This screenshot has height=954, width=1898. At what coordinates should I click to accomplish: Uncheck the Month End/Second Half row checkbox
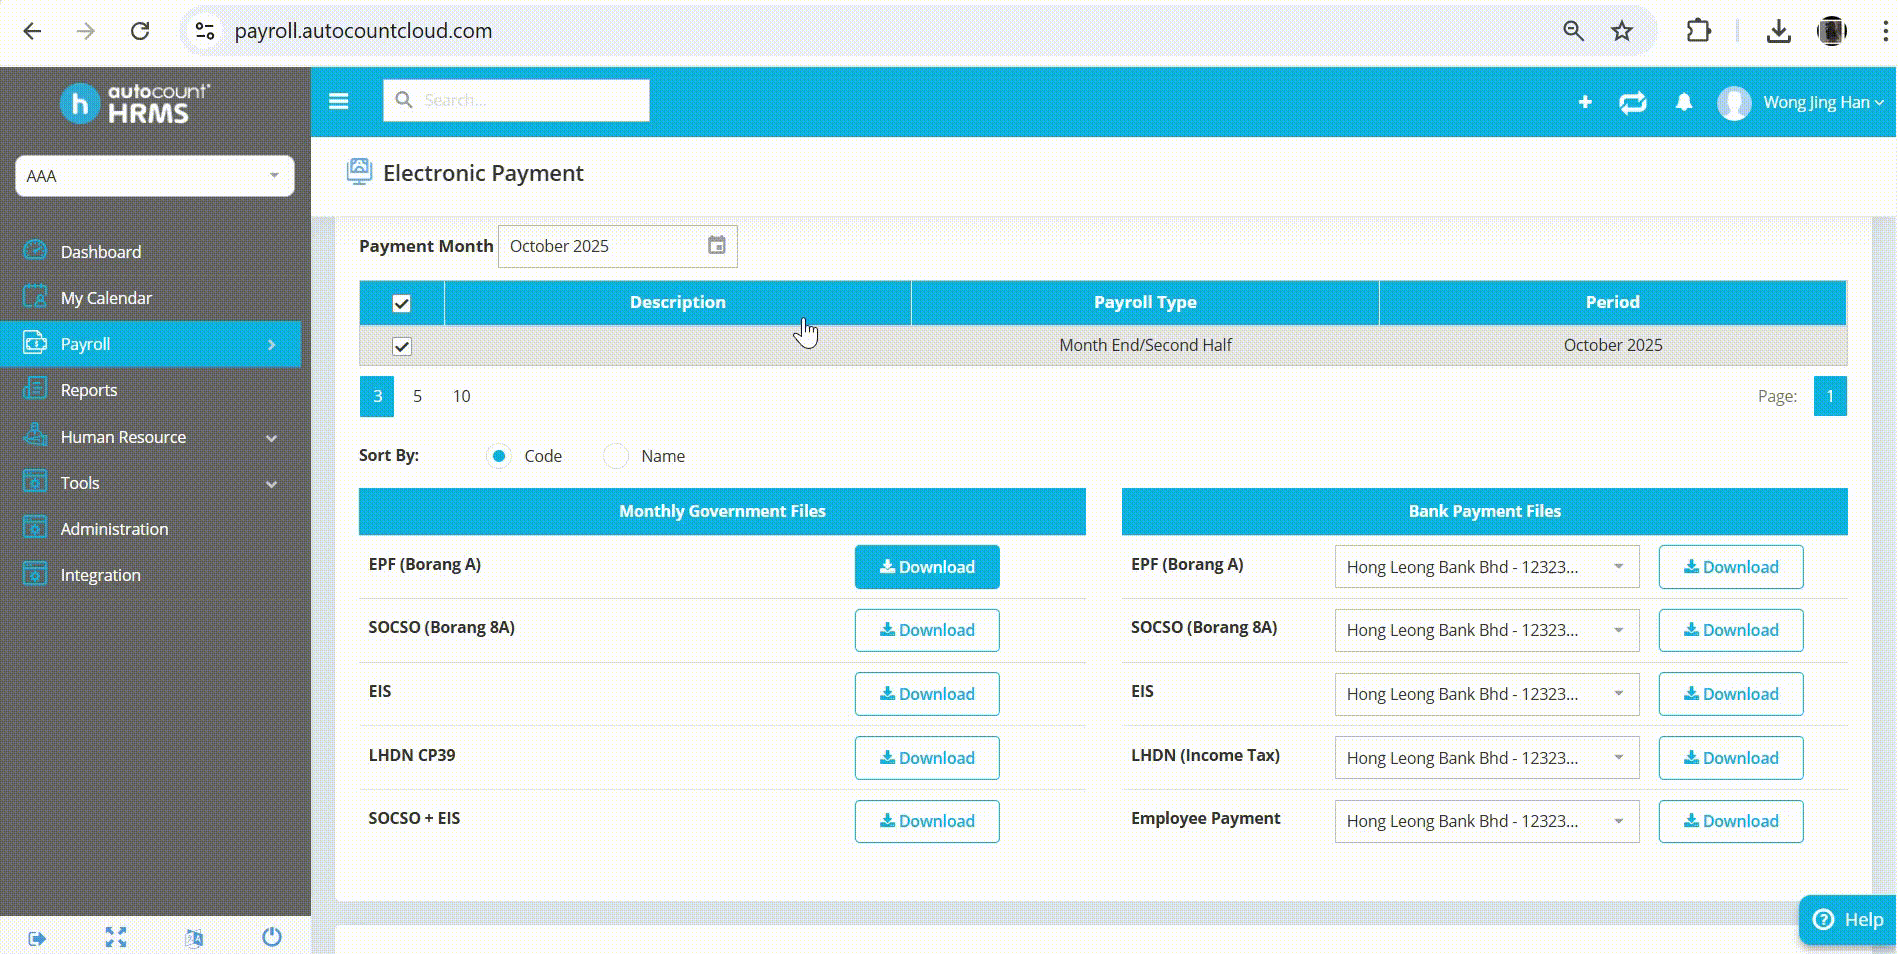[x=401, y=346]
